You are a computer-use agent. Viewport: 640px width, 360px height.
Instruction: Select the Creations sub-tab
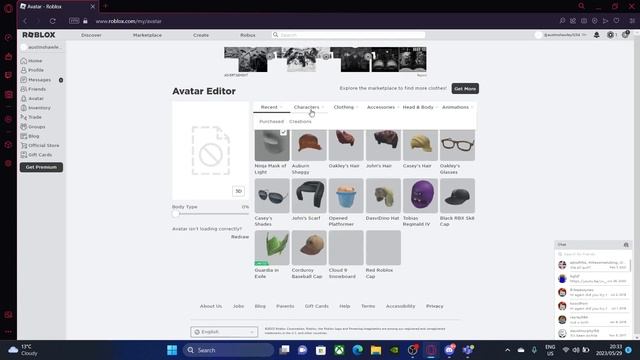coord(300,122)
